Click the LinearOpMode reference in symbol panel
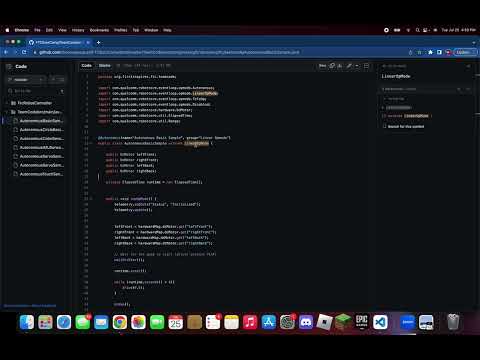Viewport: 480px width, 360px height. point(416,116)
